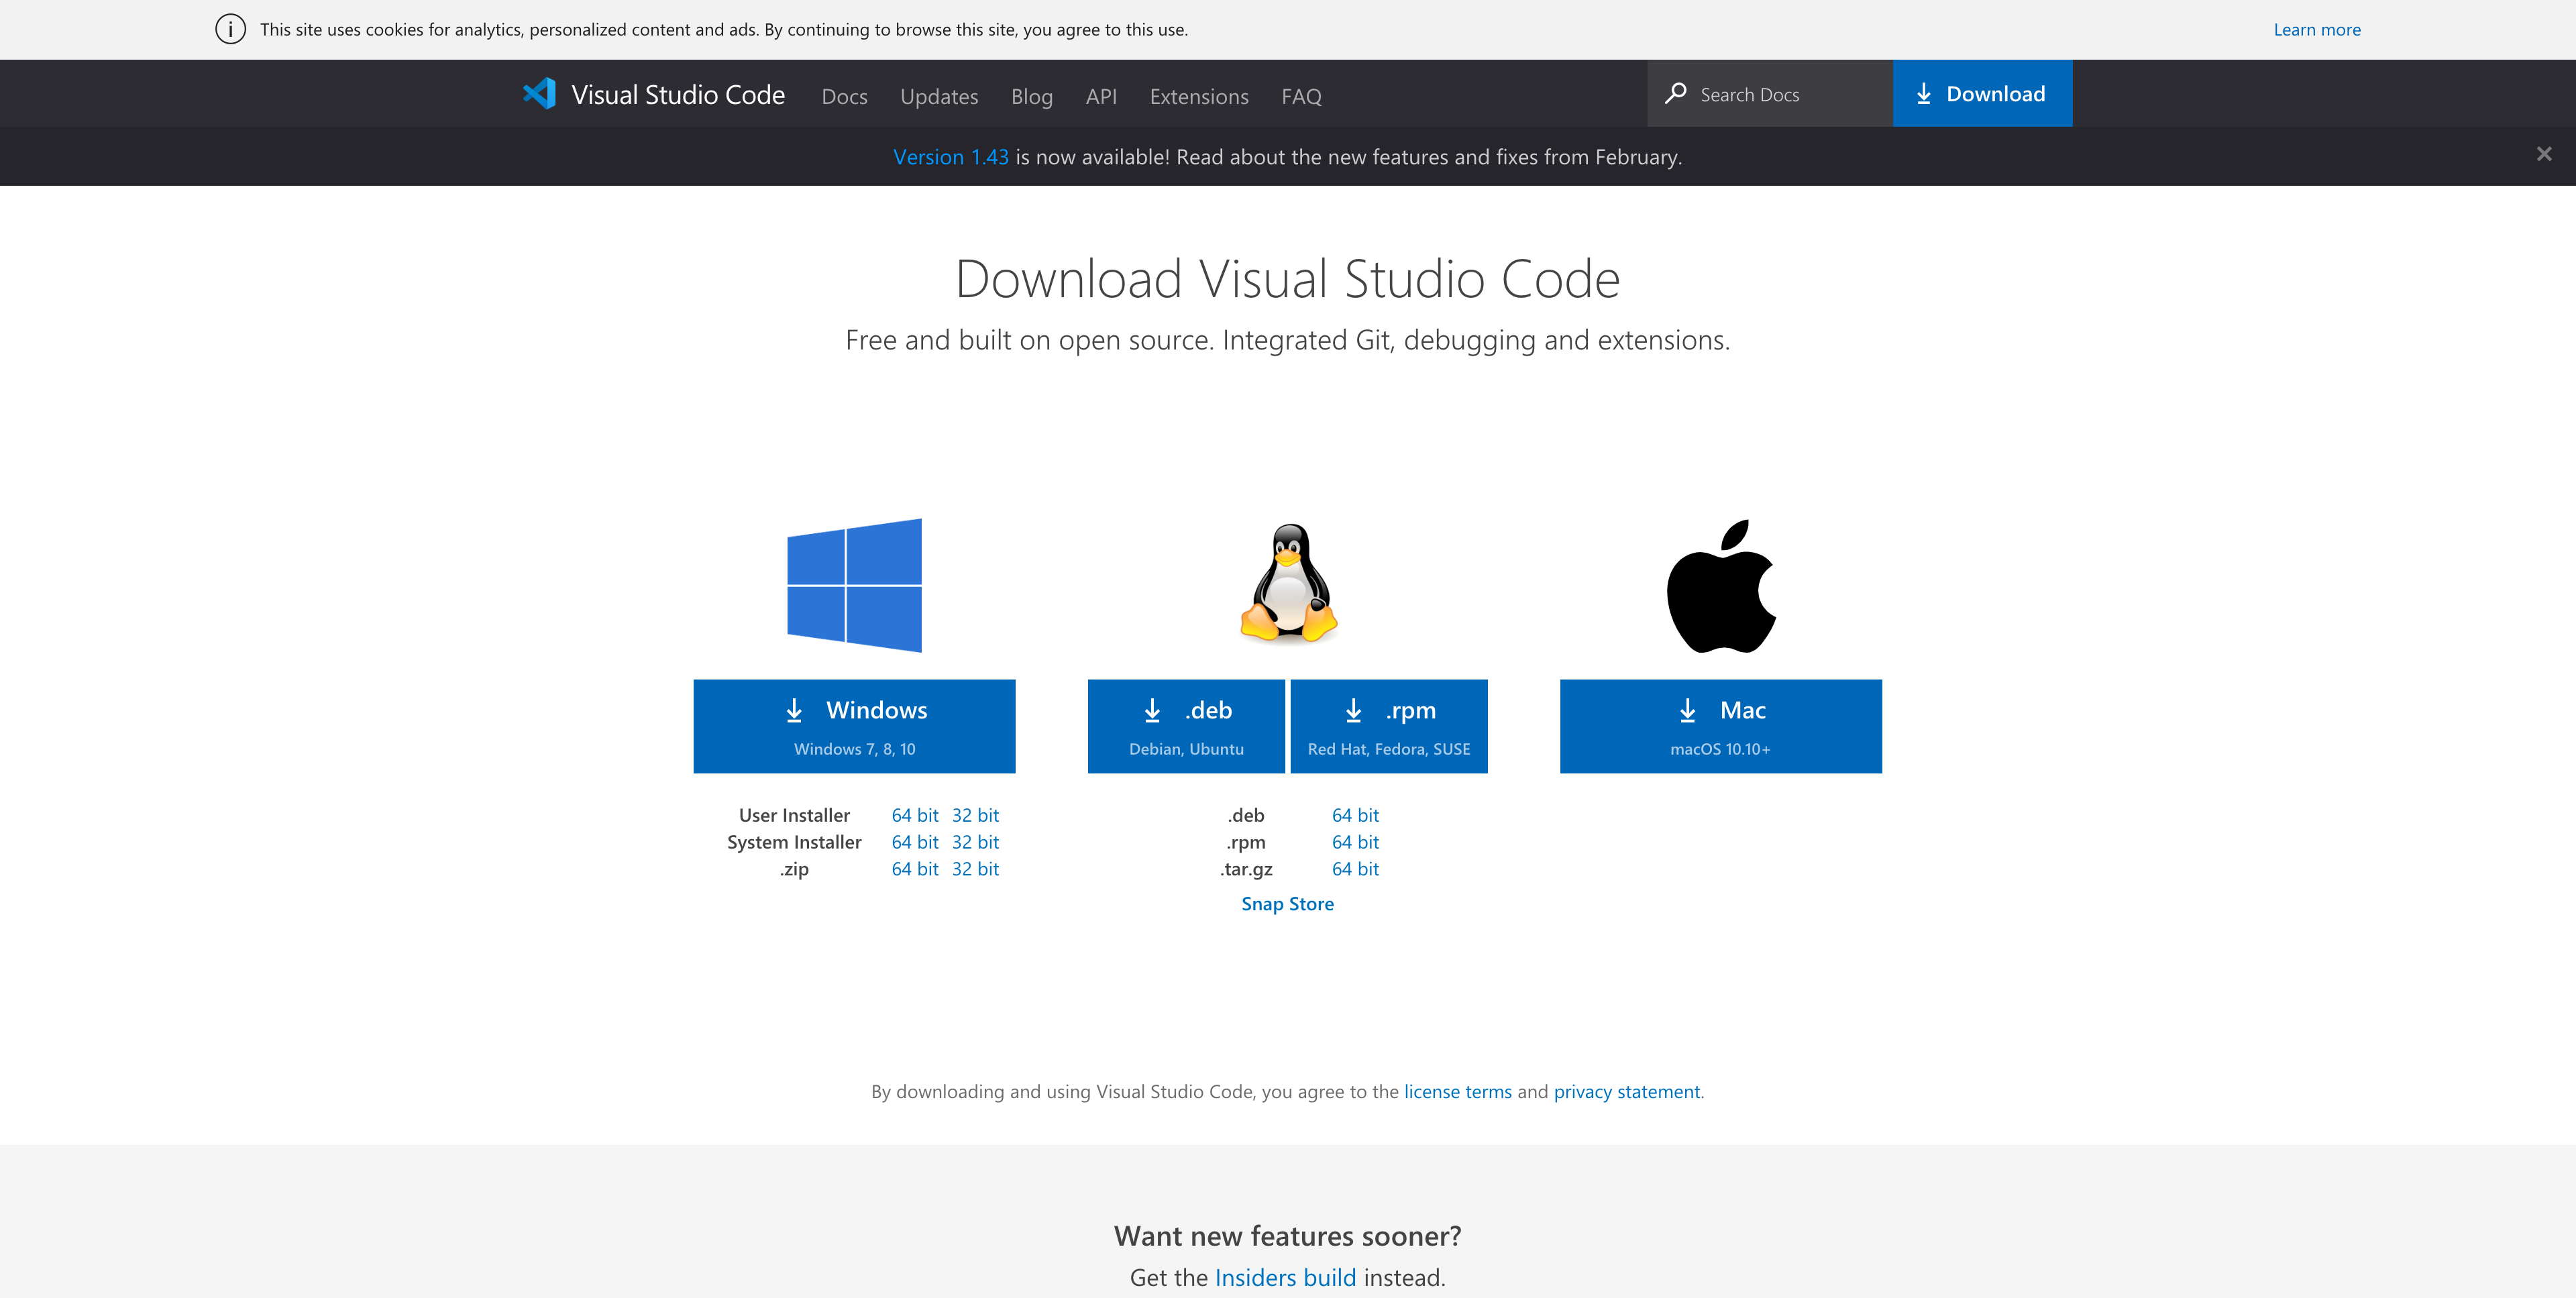Focus the Search Docs input field

click(x=1780, y=94)
